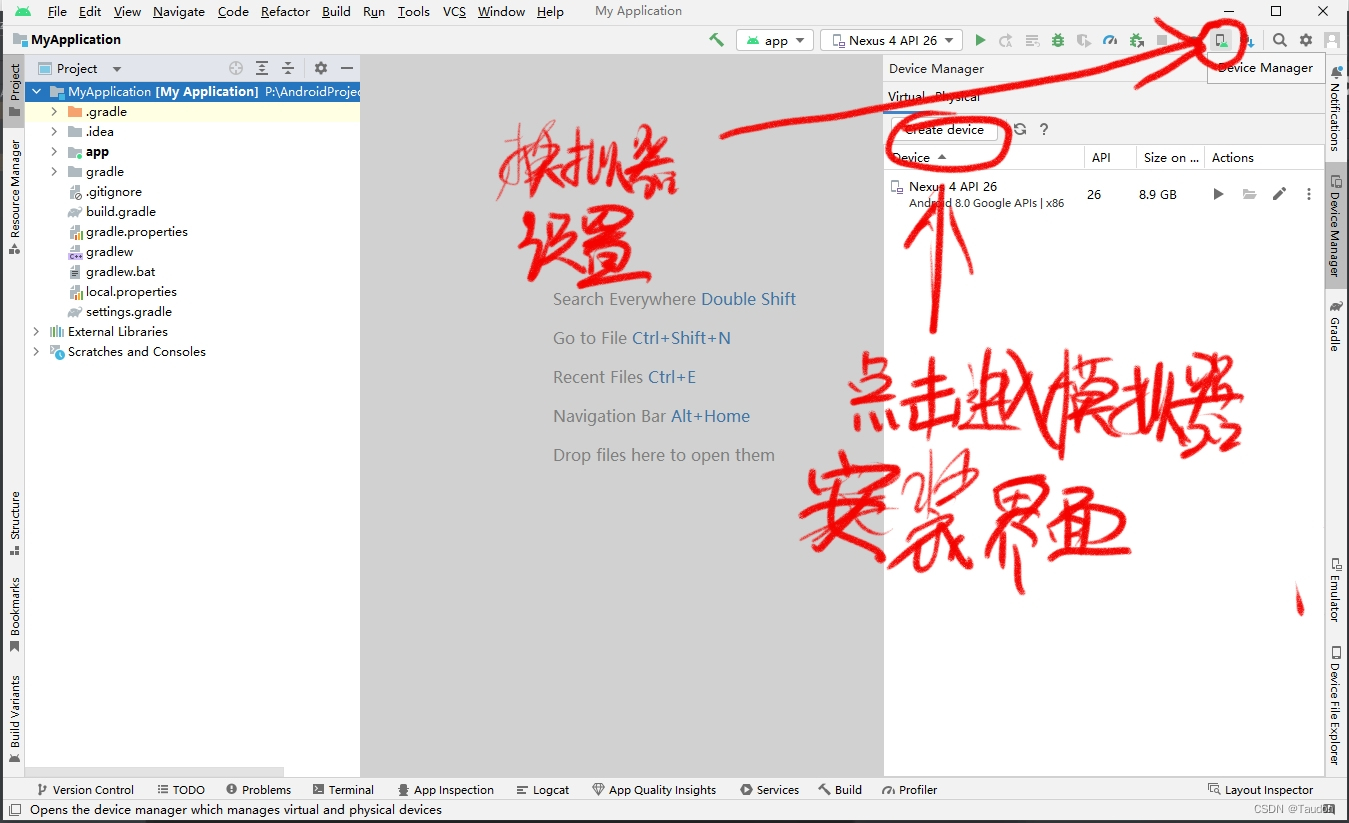Open the Layout Inspector tool window
This screenshot has height=823, width=1349.
(1260, 789)
